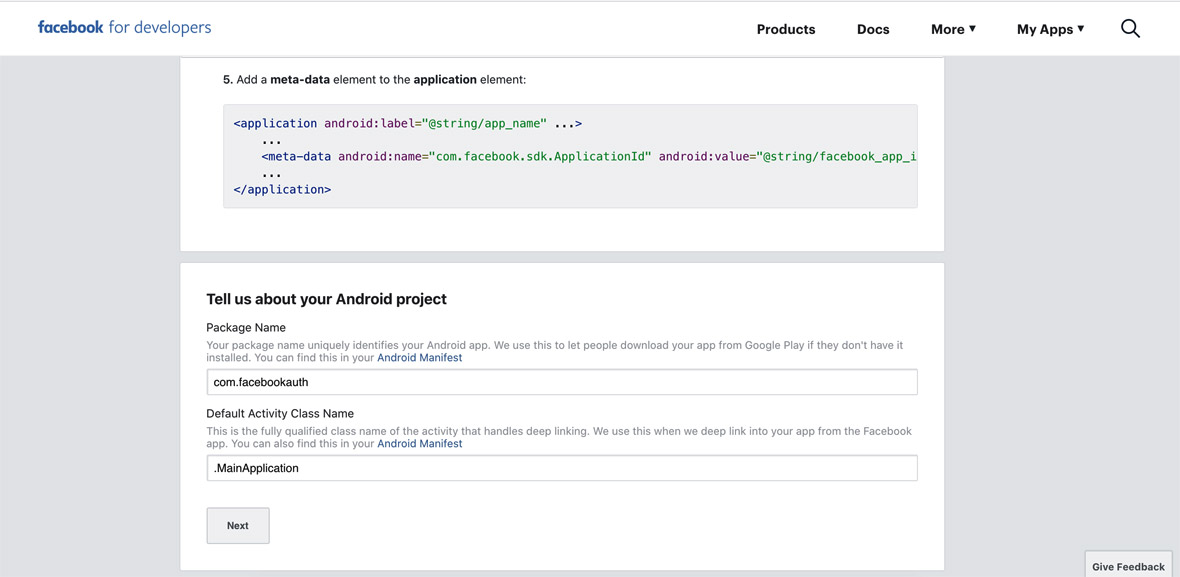Open the Give Feedback button
1180x577 pixels.
coord(1128,566)
